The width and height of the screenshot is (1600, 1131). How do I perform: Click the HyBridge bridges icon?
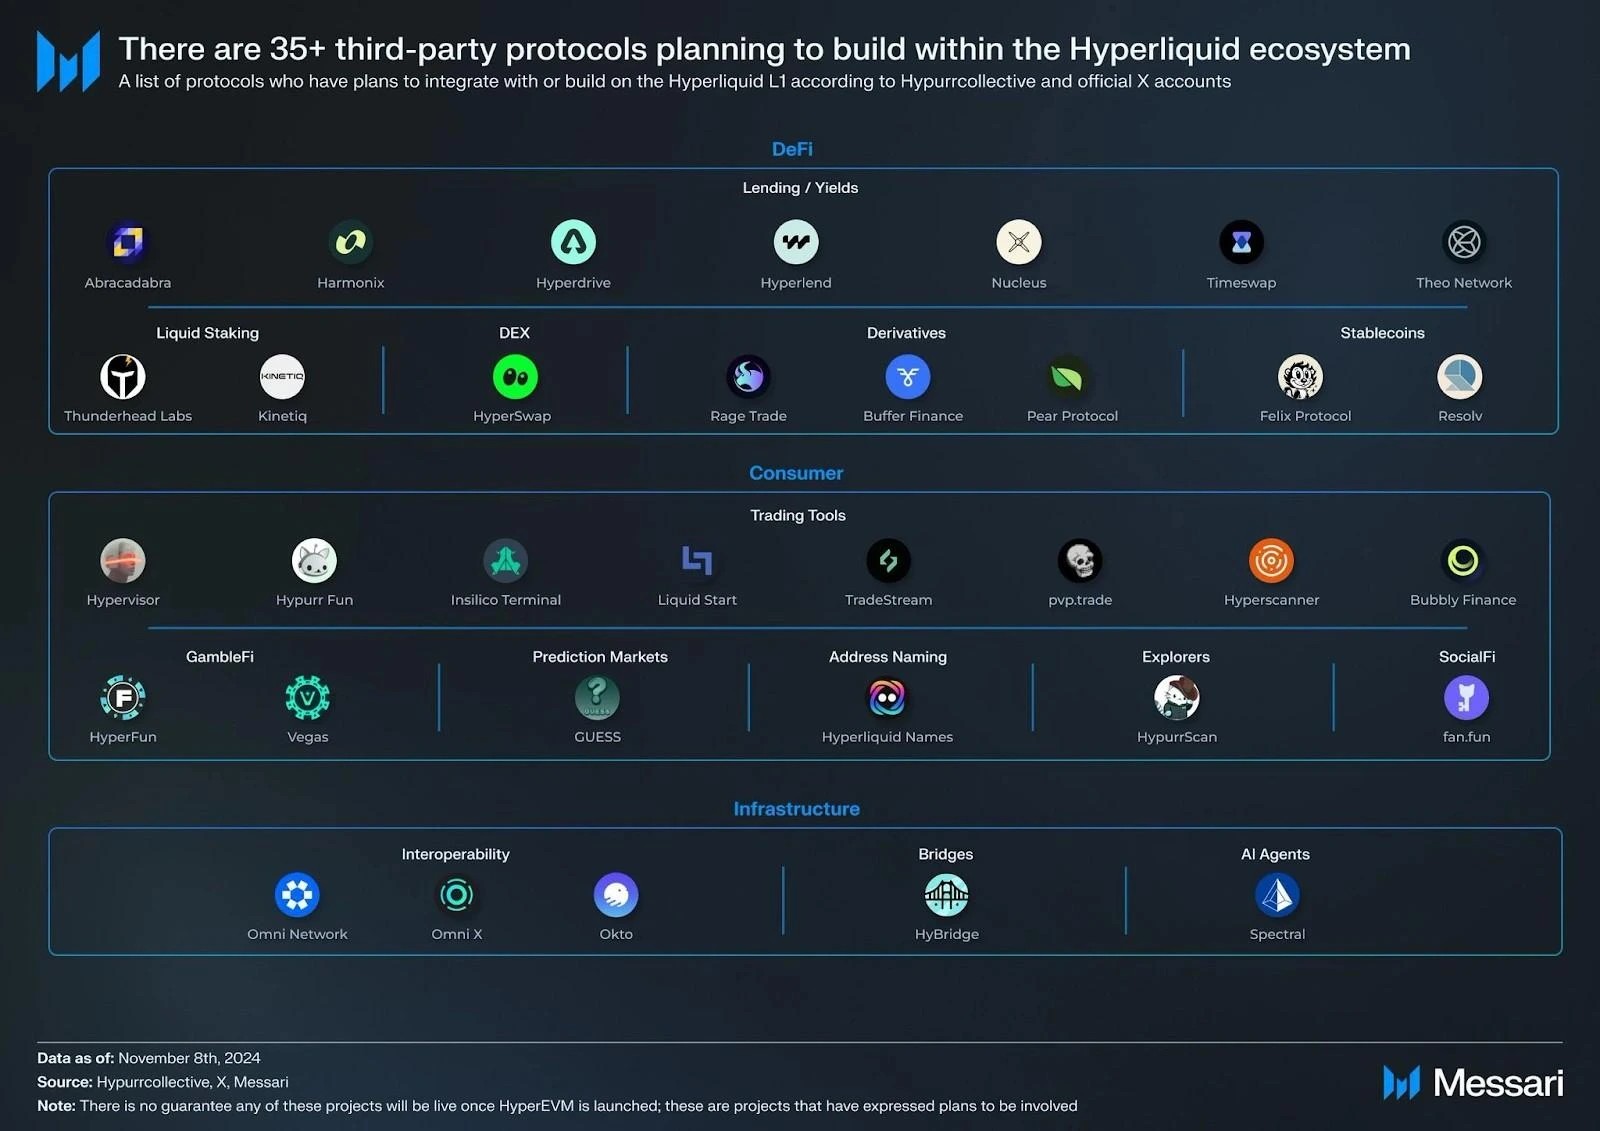(x=945, y=894)
